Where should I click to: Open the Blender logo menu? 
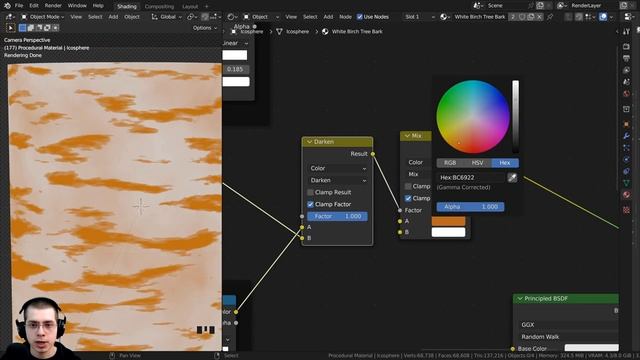tap(7, 6)
